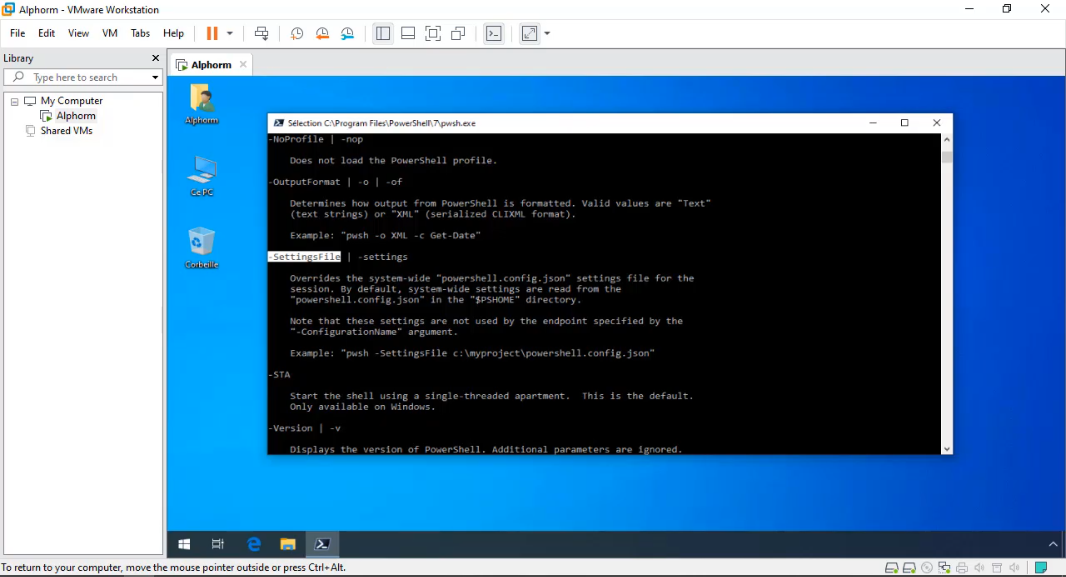Toggle the Library panel visibility
Screen dimensions: 1066x577
(382, 33)
